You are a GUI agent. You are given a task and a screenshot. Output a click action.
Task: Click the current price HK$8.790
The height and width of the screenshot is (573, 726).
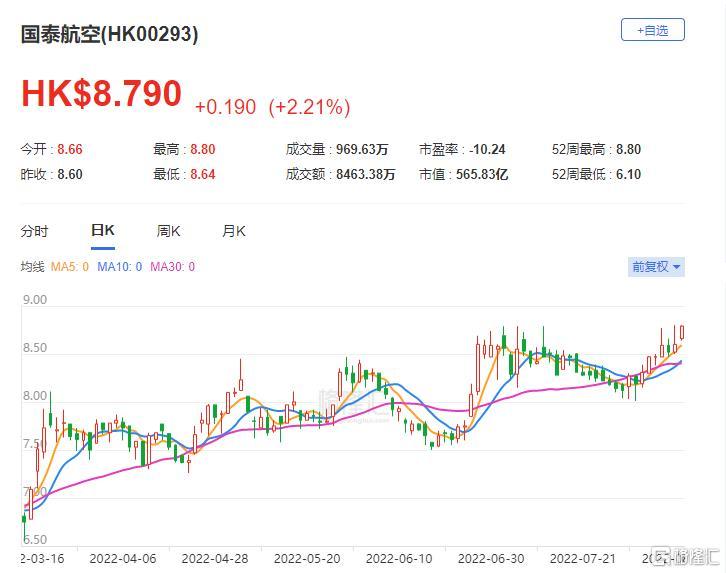pos(101,94)
